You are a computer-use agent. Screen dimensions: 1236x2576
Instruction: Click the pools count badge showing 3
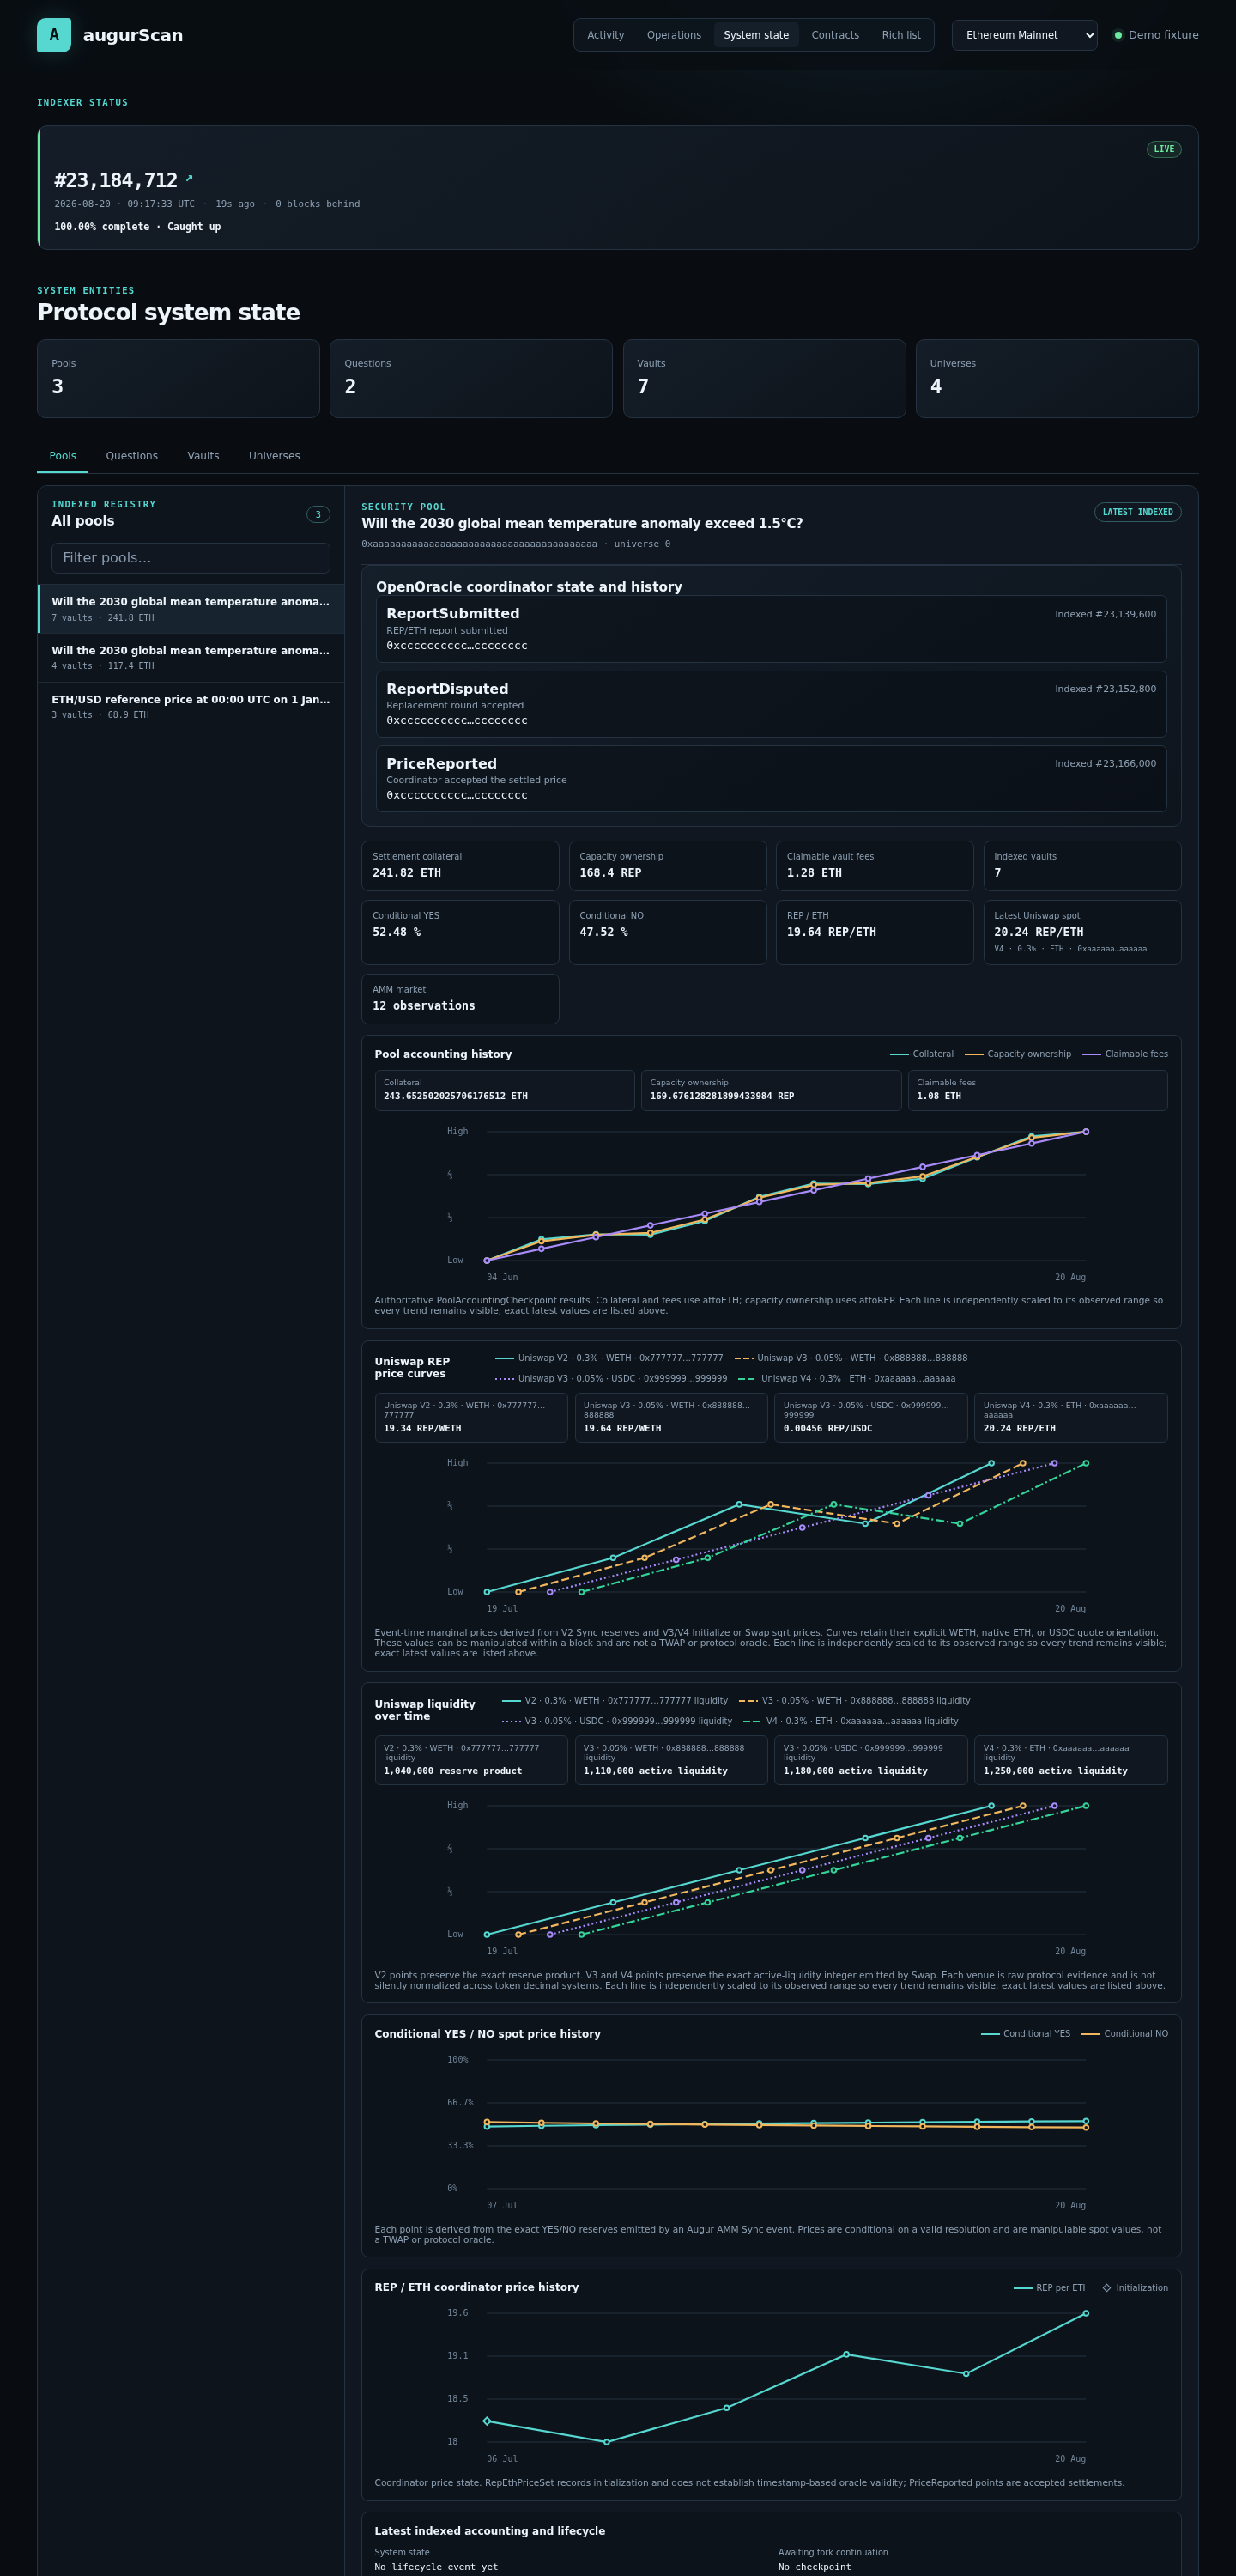click(318, 515)
